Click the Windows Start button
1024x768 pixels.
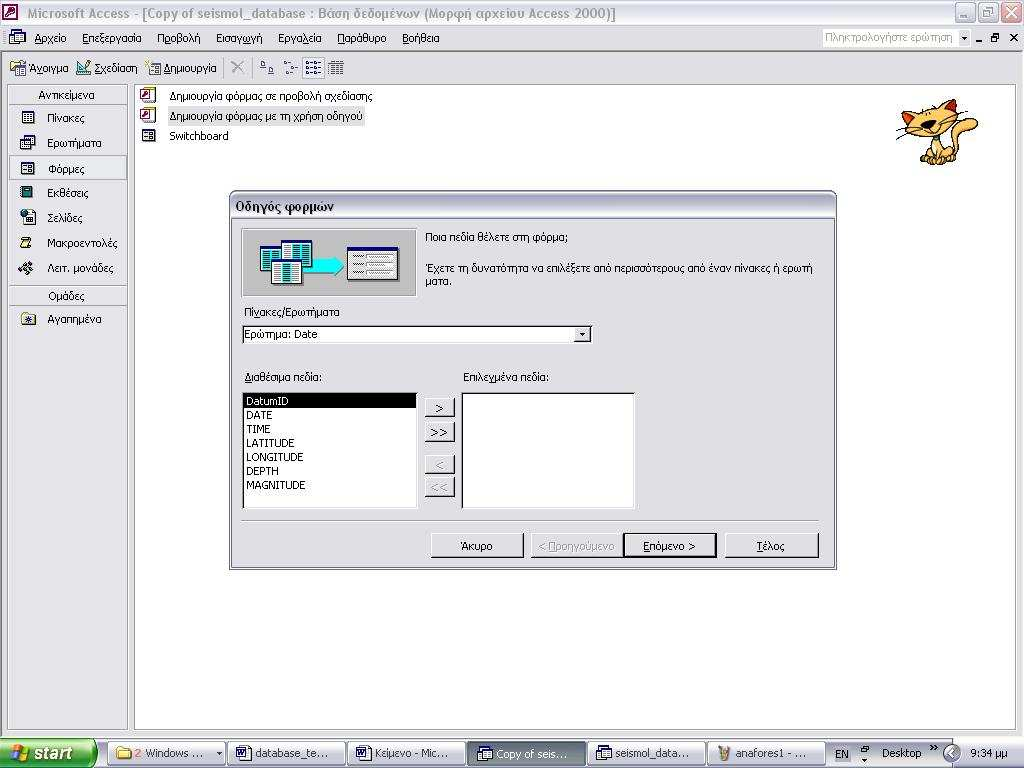pyautogui.click(x=48, y=753)
